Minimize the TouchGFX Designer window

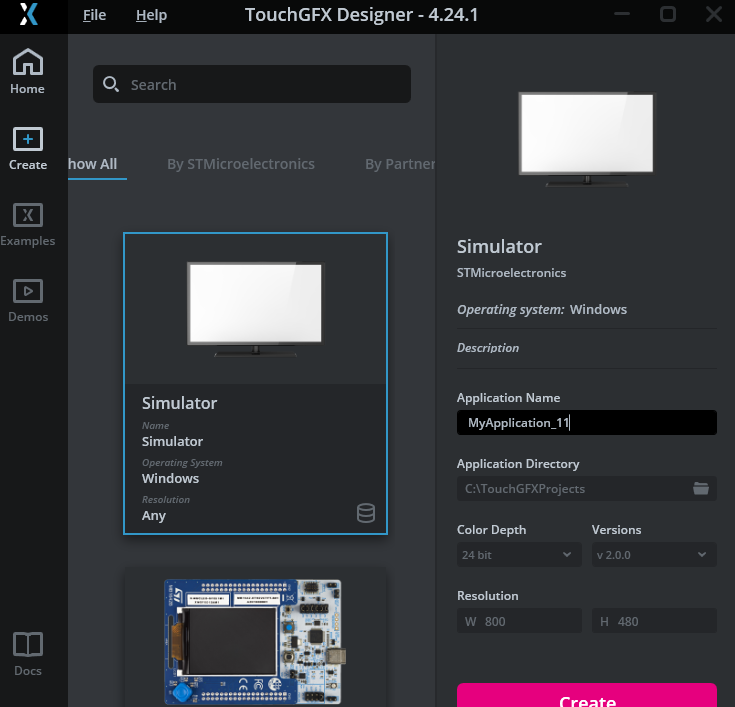622,14
